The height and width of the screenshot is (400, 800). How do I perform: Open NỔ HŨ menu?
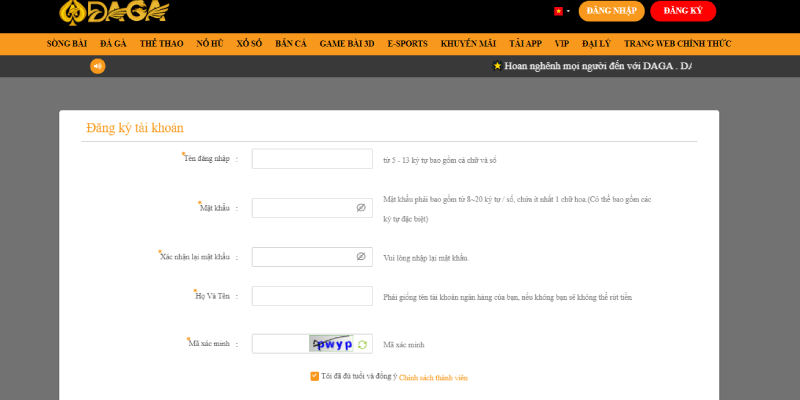tap(210, 44)
